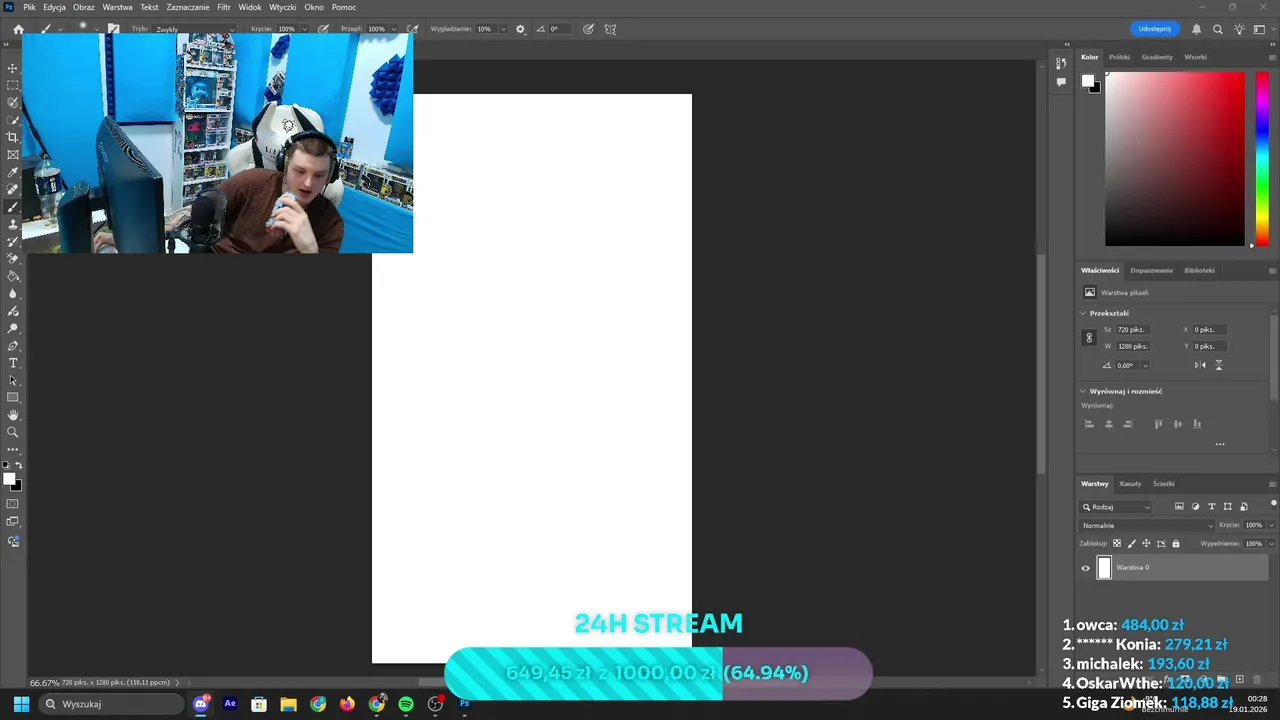Open Windows Start button
The image size is (1280, 720).
click(21, 704)
